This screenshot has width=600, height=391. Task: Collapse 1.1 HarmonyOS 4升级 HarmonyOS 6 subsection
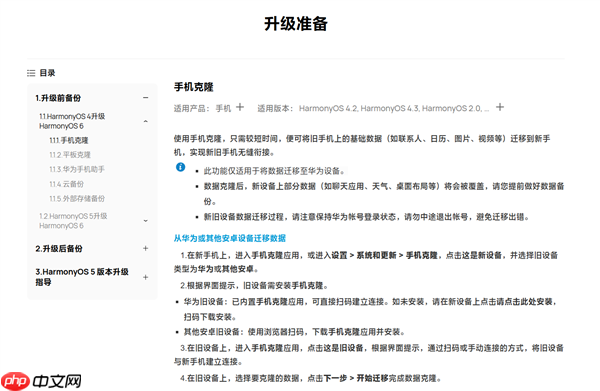145,121
